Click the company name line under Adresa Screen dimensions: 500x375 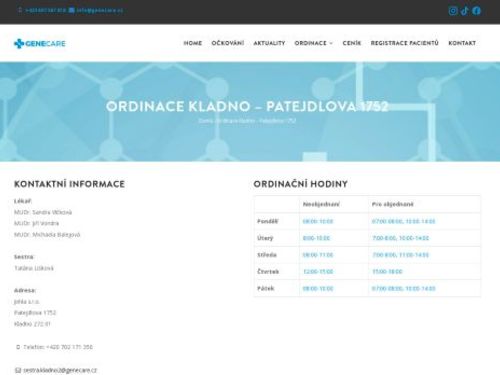(27, 302)
